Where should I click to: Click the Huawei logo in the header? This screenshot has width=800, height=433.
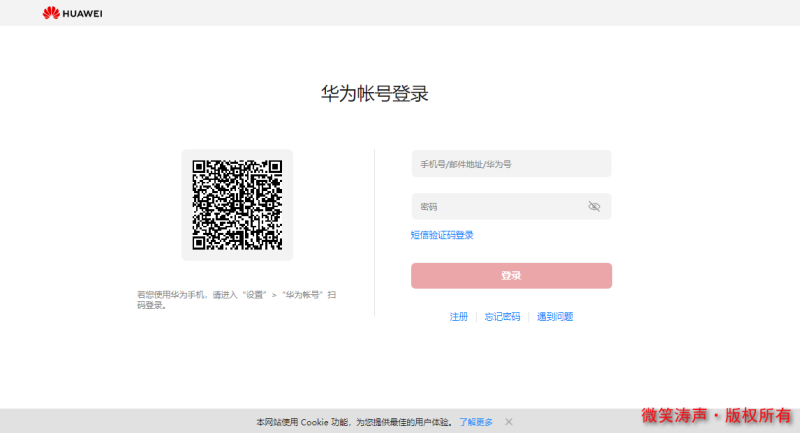(x=72, y=13)
